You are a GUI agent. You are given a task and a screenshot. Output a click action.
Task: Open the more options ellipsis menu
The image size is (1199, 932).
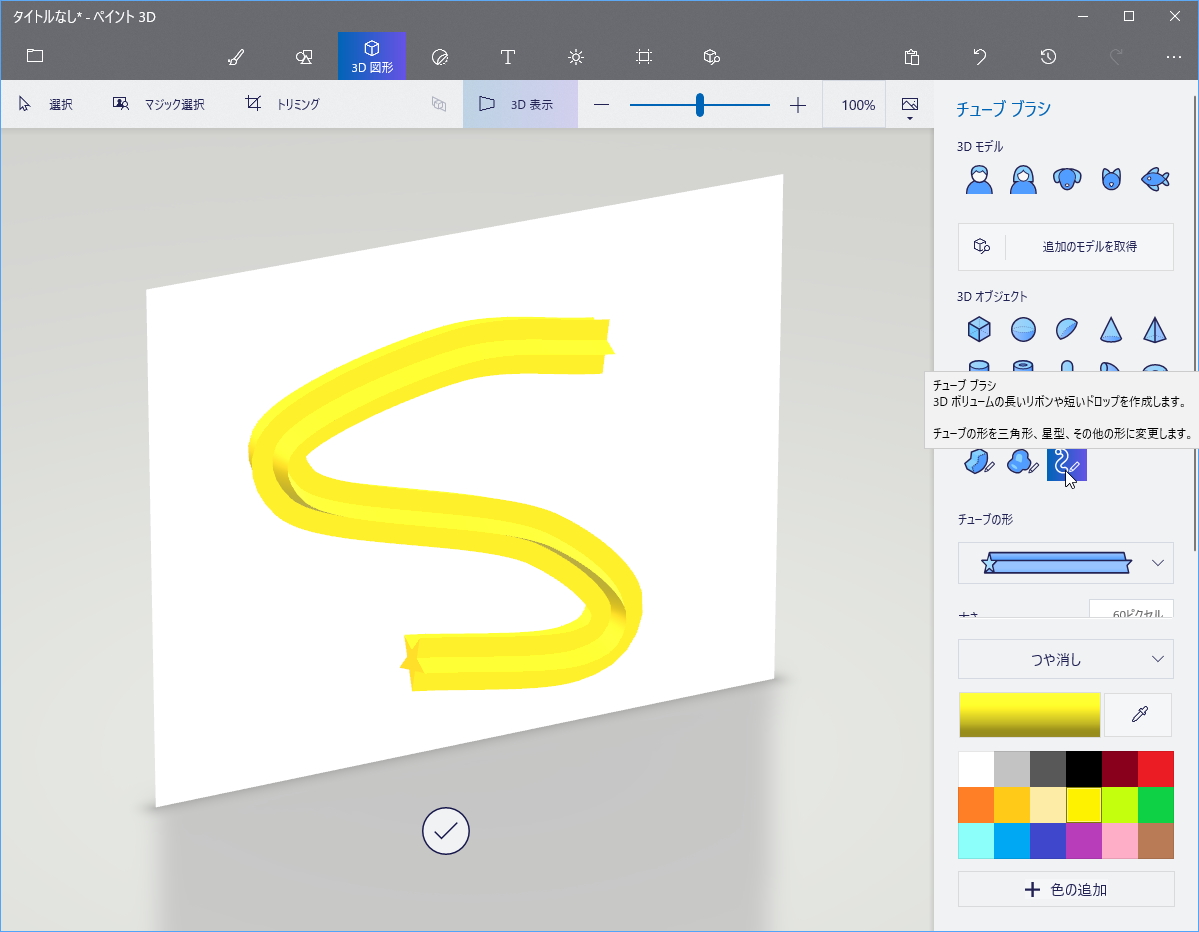pos(1174,57)
